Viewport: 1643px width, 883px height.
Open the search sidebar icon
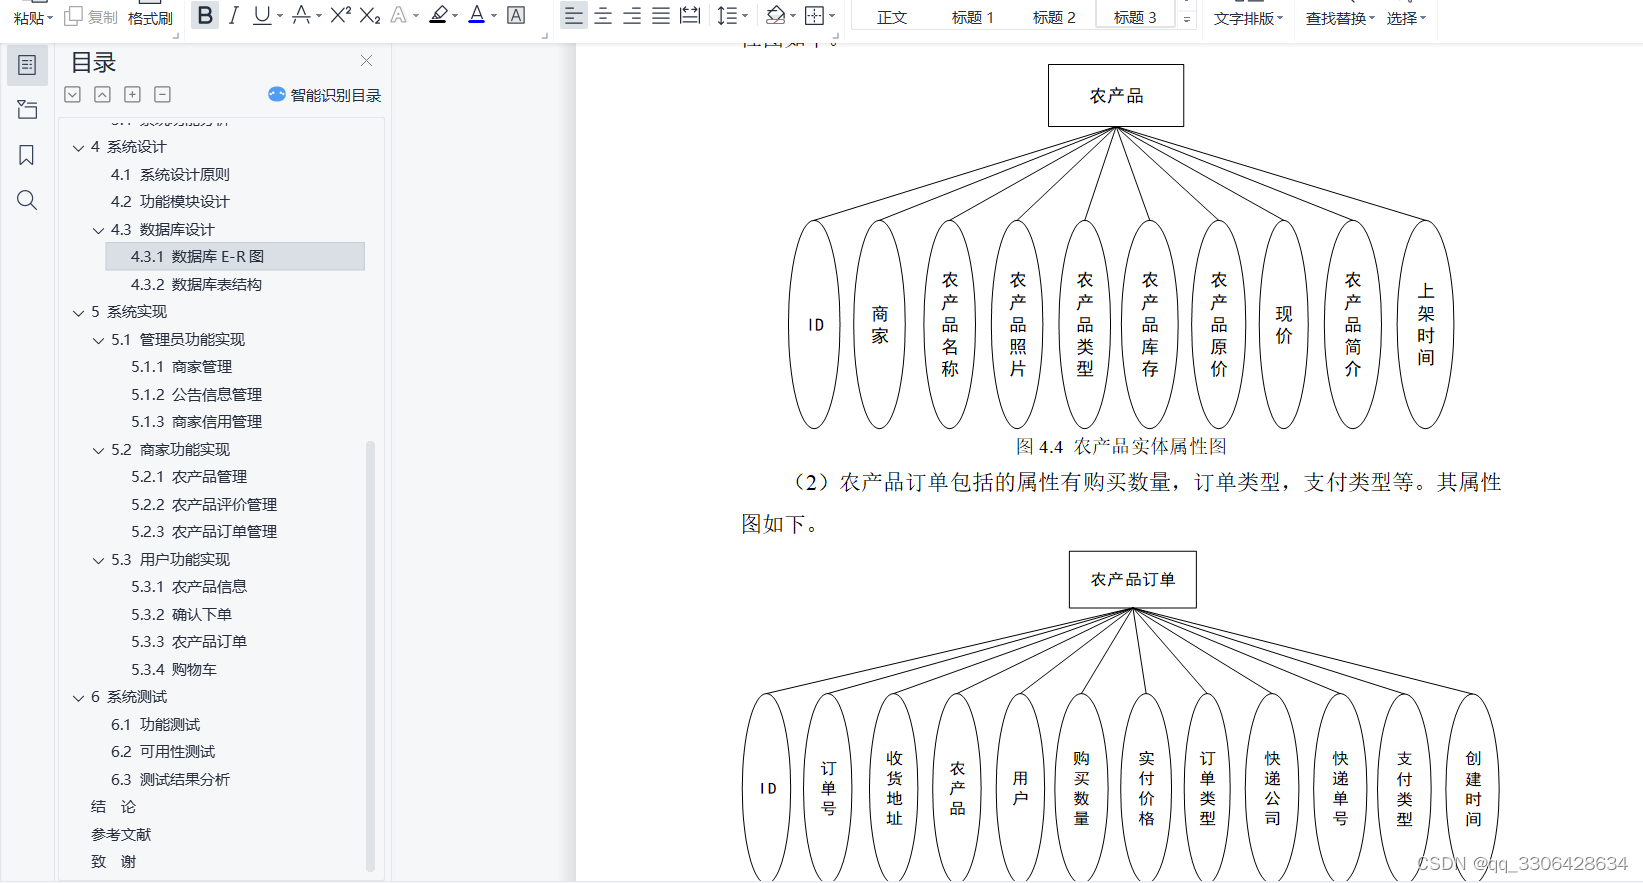(27, 200)
